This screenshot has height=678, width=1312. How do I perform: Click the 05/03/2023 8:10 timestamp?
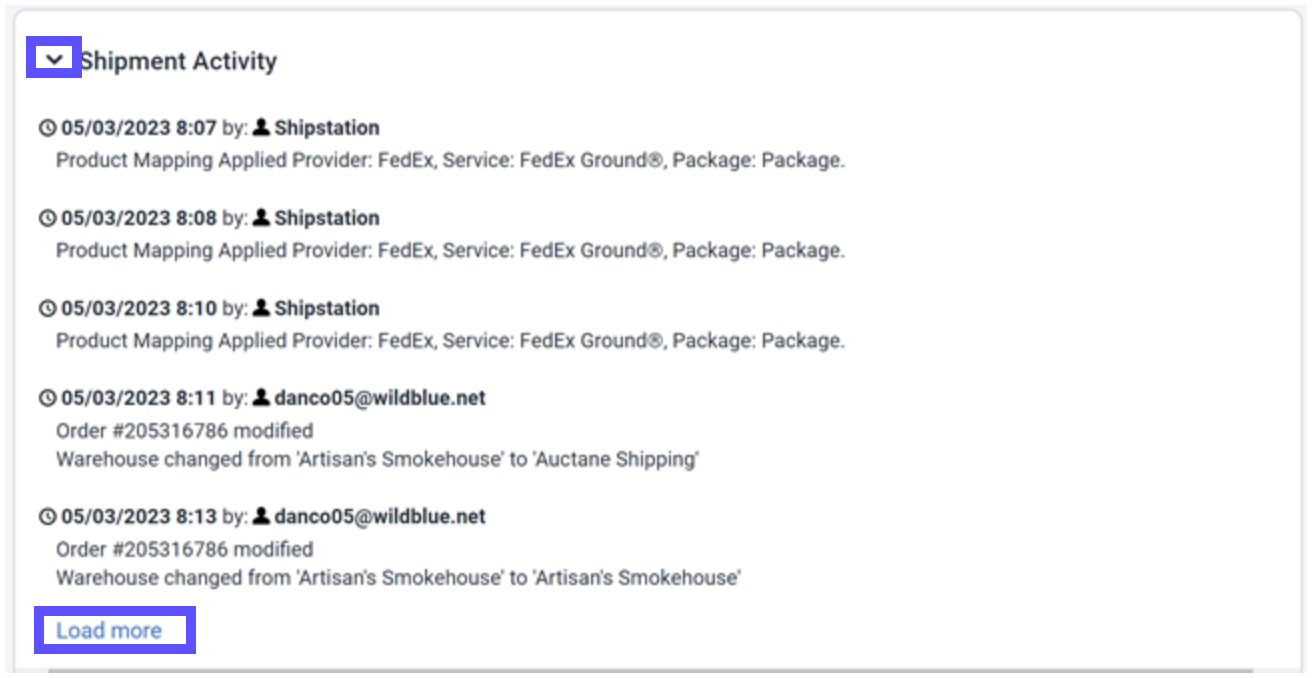(x=138, y=308)
